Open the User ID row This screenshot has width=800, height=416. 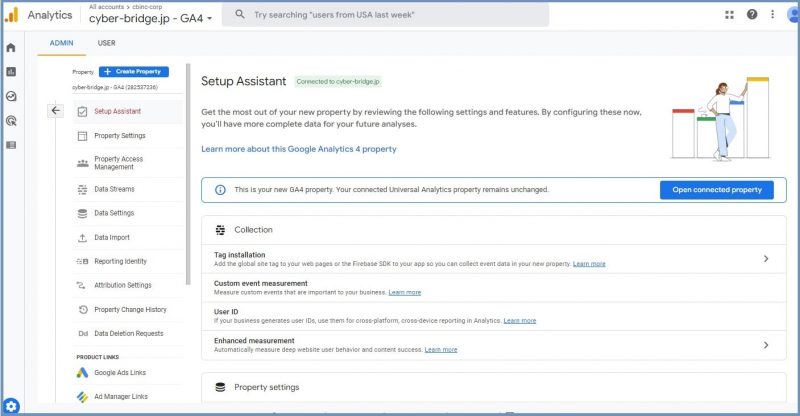coord(493,316)
